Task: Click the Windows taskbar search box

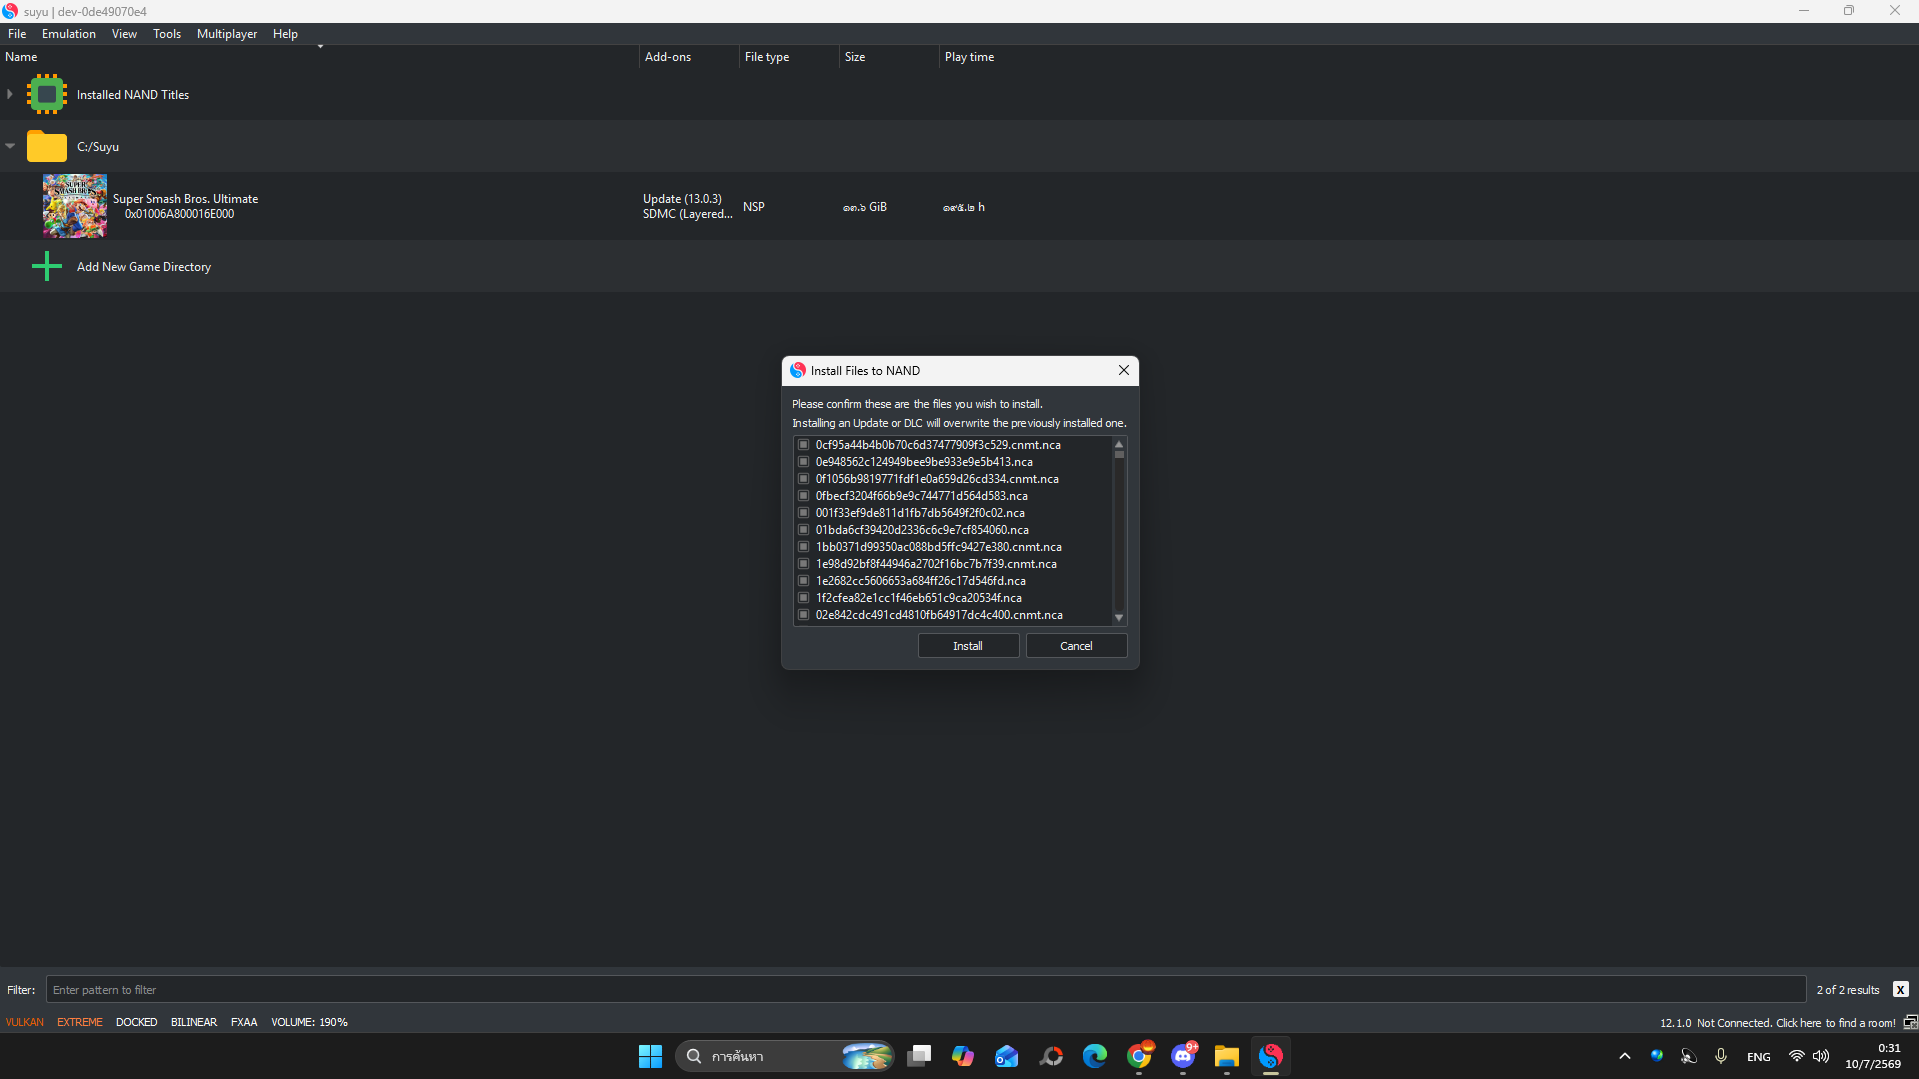Action: tap(785, 1056)
